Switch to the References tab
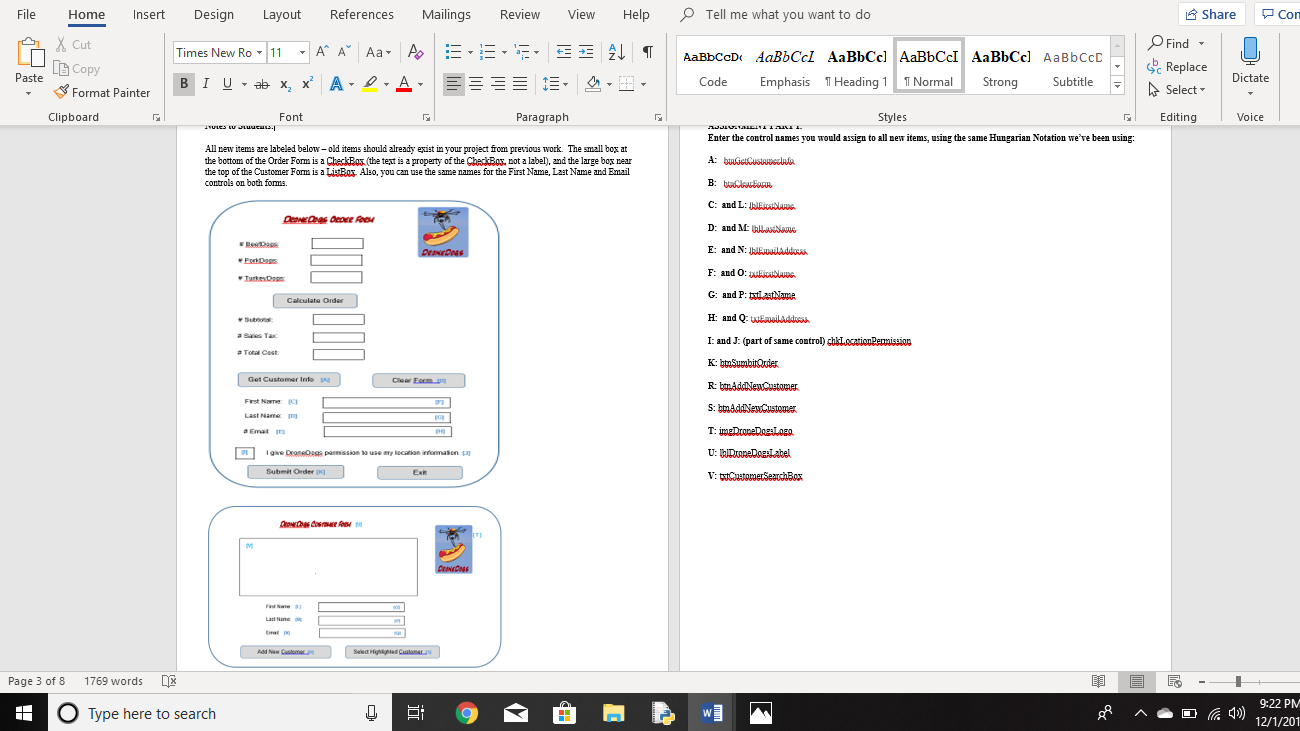This screenshot has height=731, width=1300. [361, 14]
